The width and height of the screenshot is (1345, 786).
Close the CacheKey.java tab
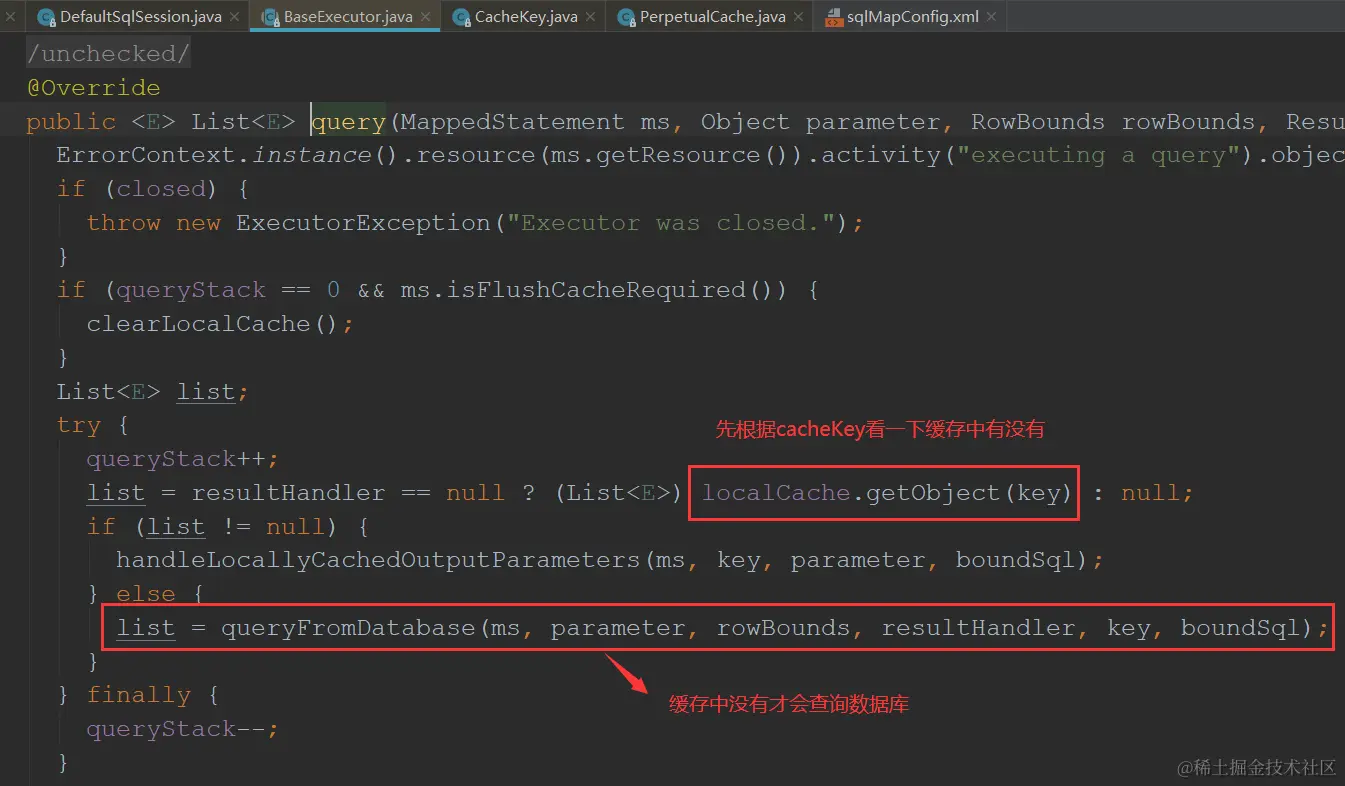click(x=591, y=17)
